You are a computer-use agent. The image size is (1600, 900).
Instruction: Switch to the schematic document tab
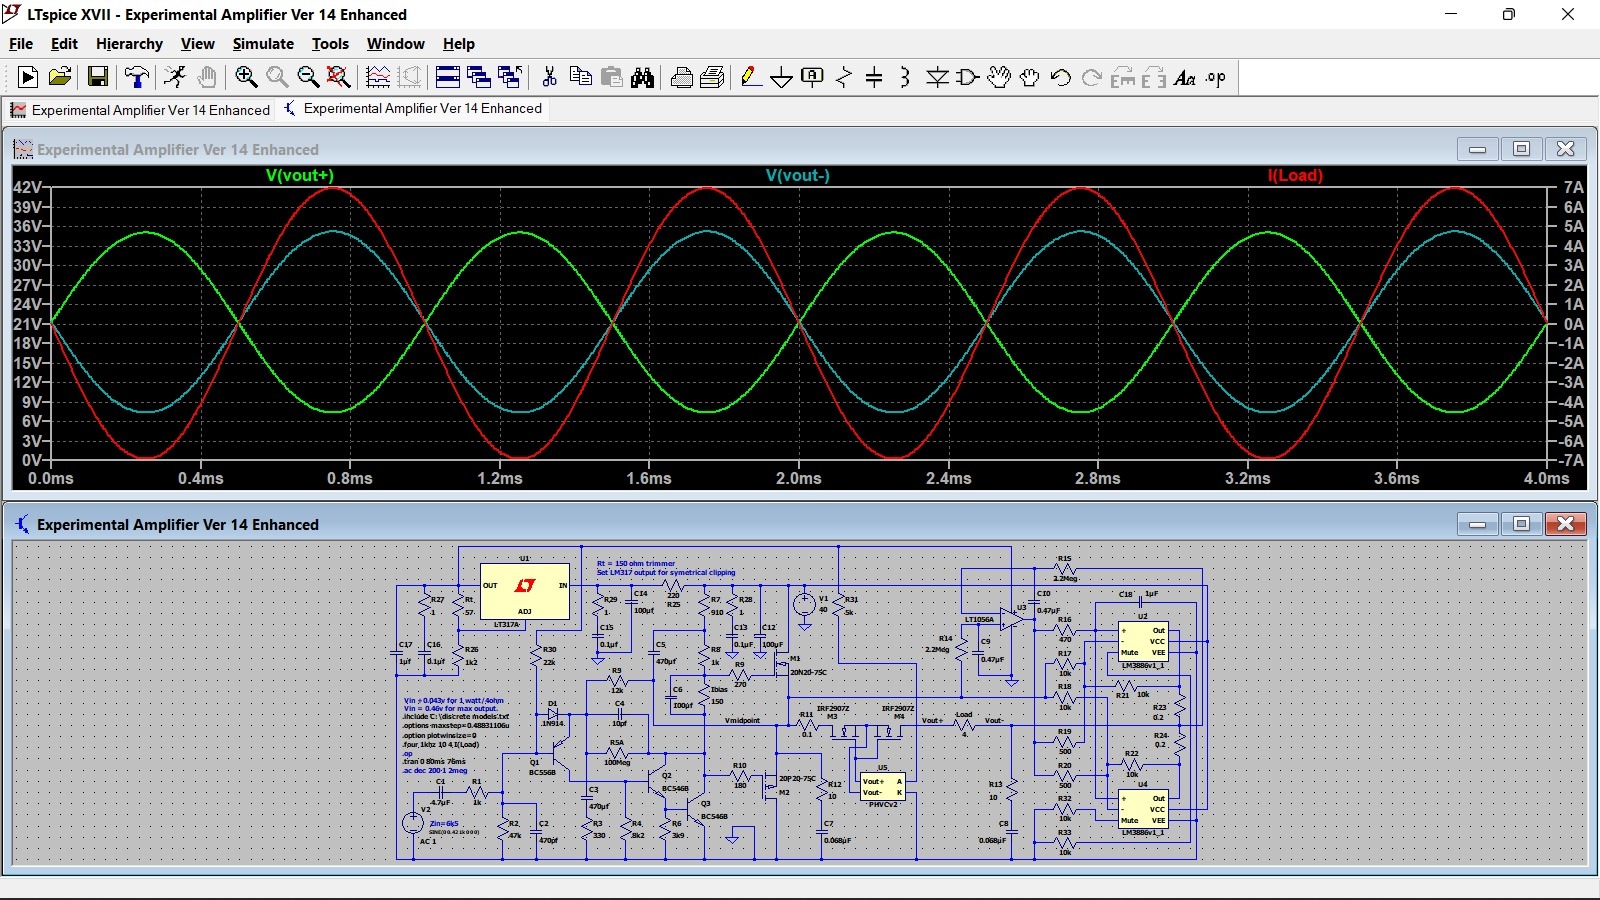(x=413, y=109)
